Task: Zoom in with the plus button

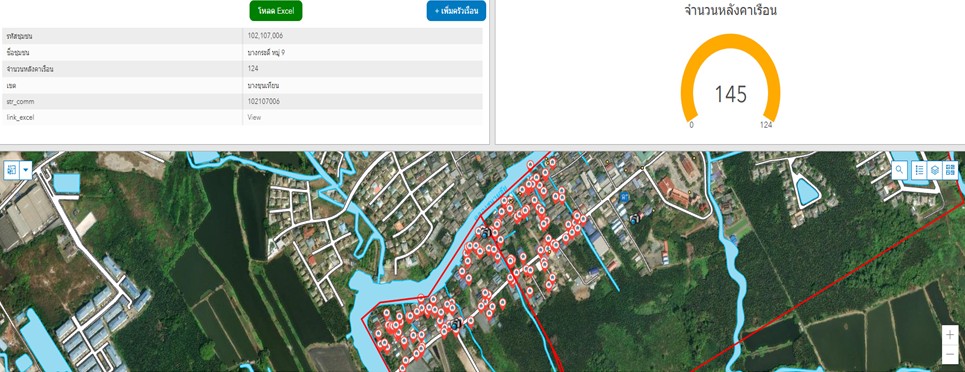Action: 950,335
